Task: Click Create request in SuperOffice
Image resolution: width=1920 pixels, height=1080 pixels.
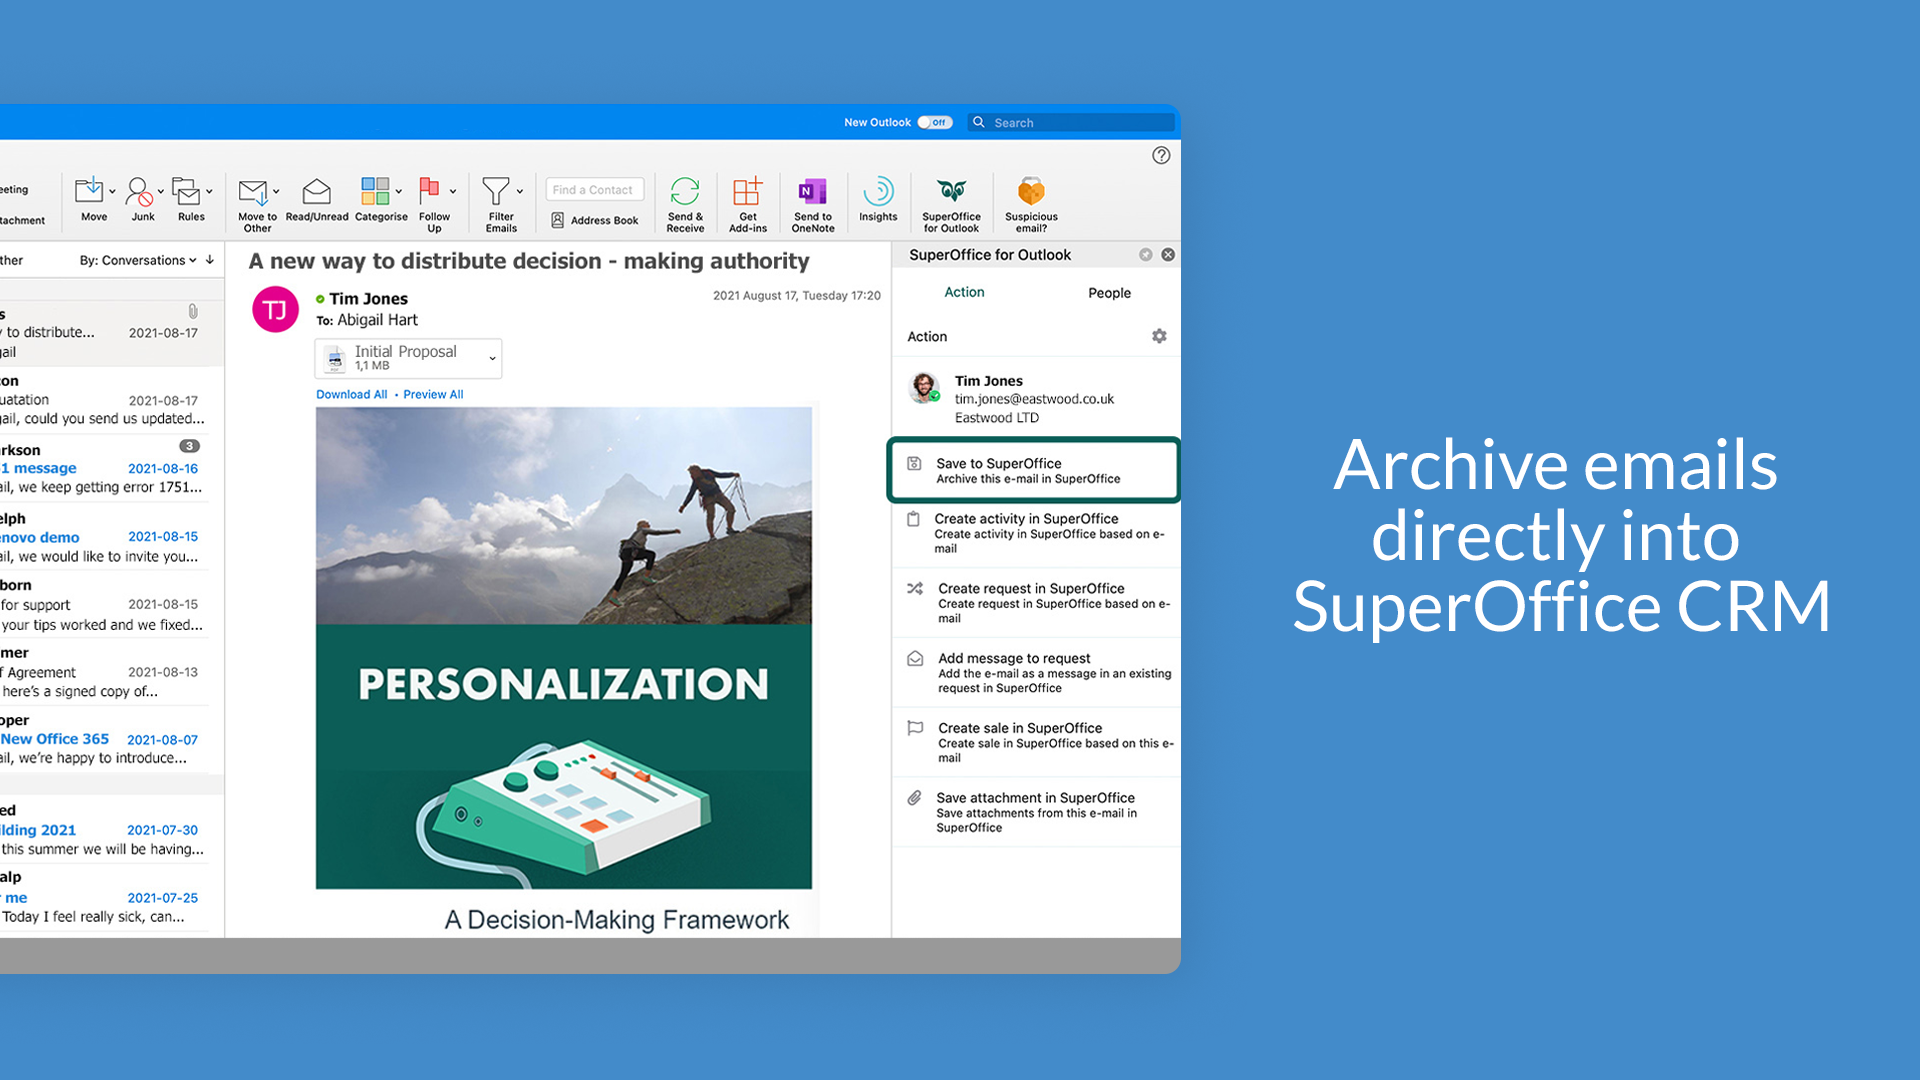Action: [x=1036, y=603]
